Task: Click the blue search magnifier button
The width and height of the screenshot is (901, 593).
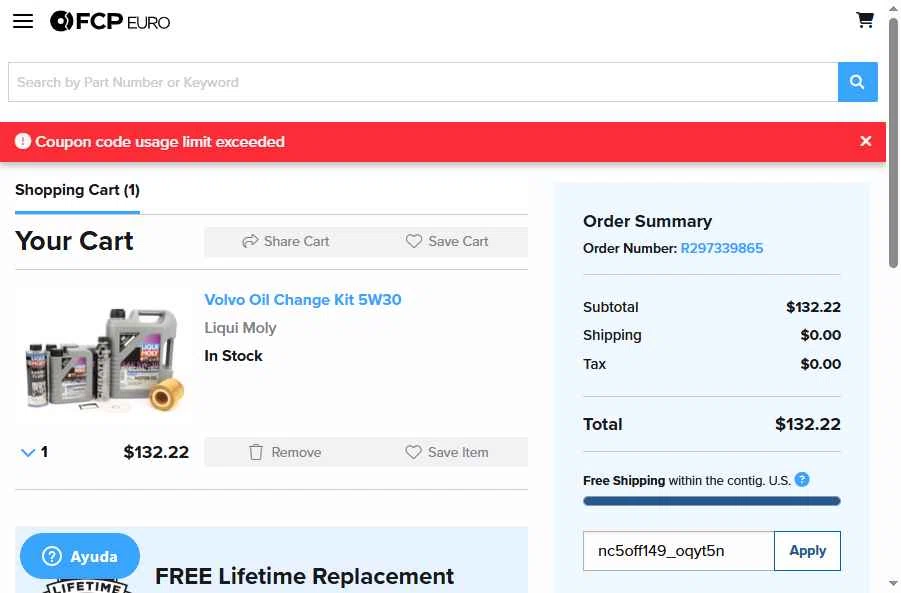Action: (857, 82)
